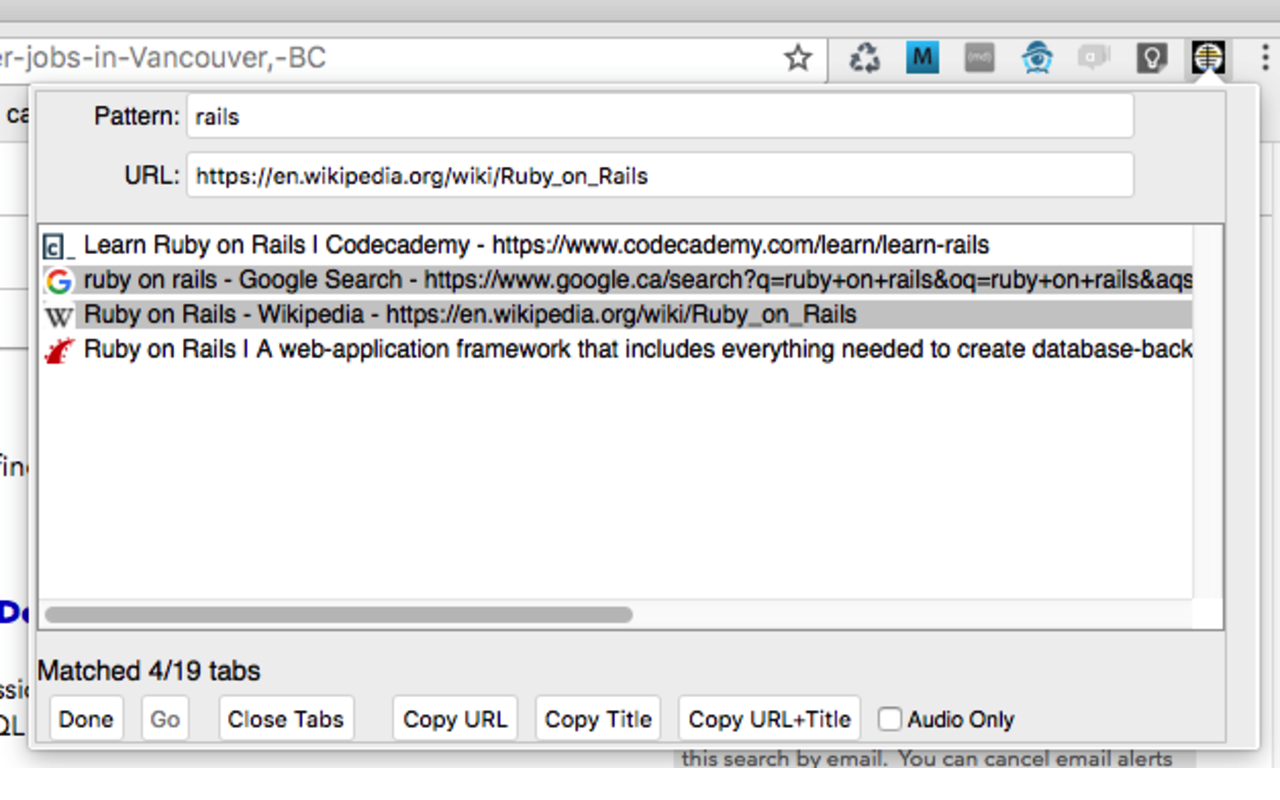Click the recycle arrows extension icon
This screenshot has height=800, width=1280.
[864, 58]
